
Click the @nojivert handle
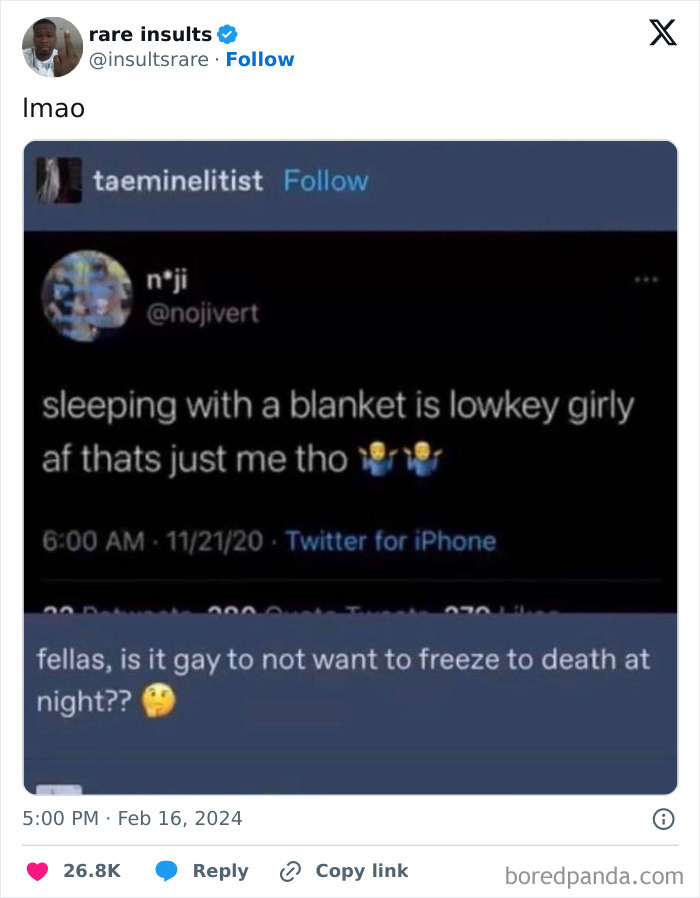[x=203, y=314]
